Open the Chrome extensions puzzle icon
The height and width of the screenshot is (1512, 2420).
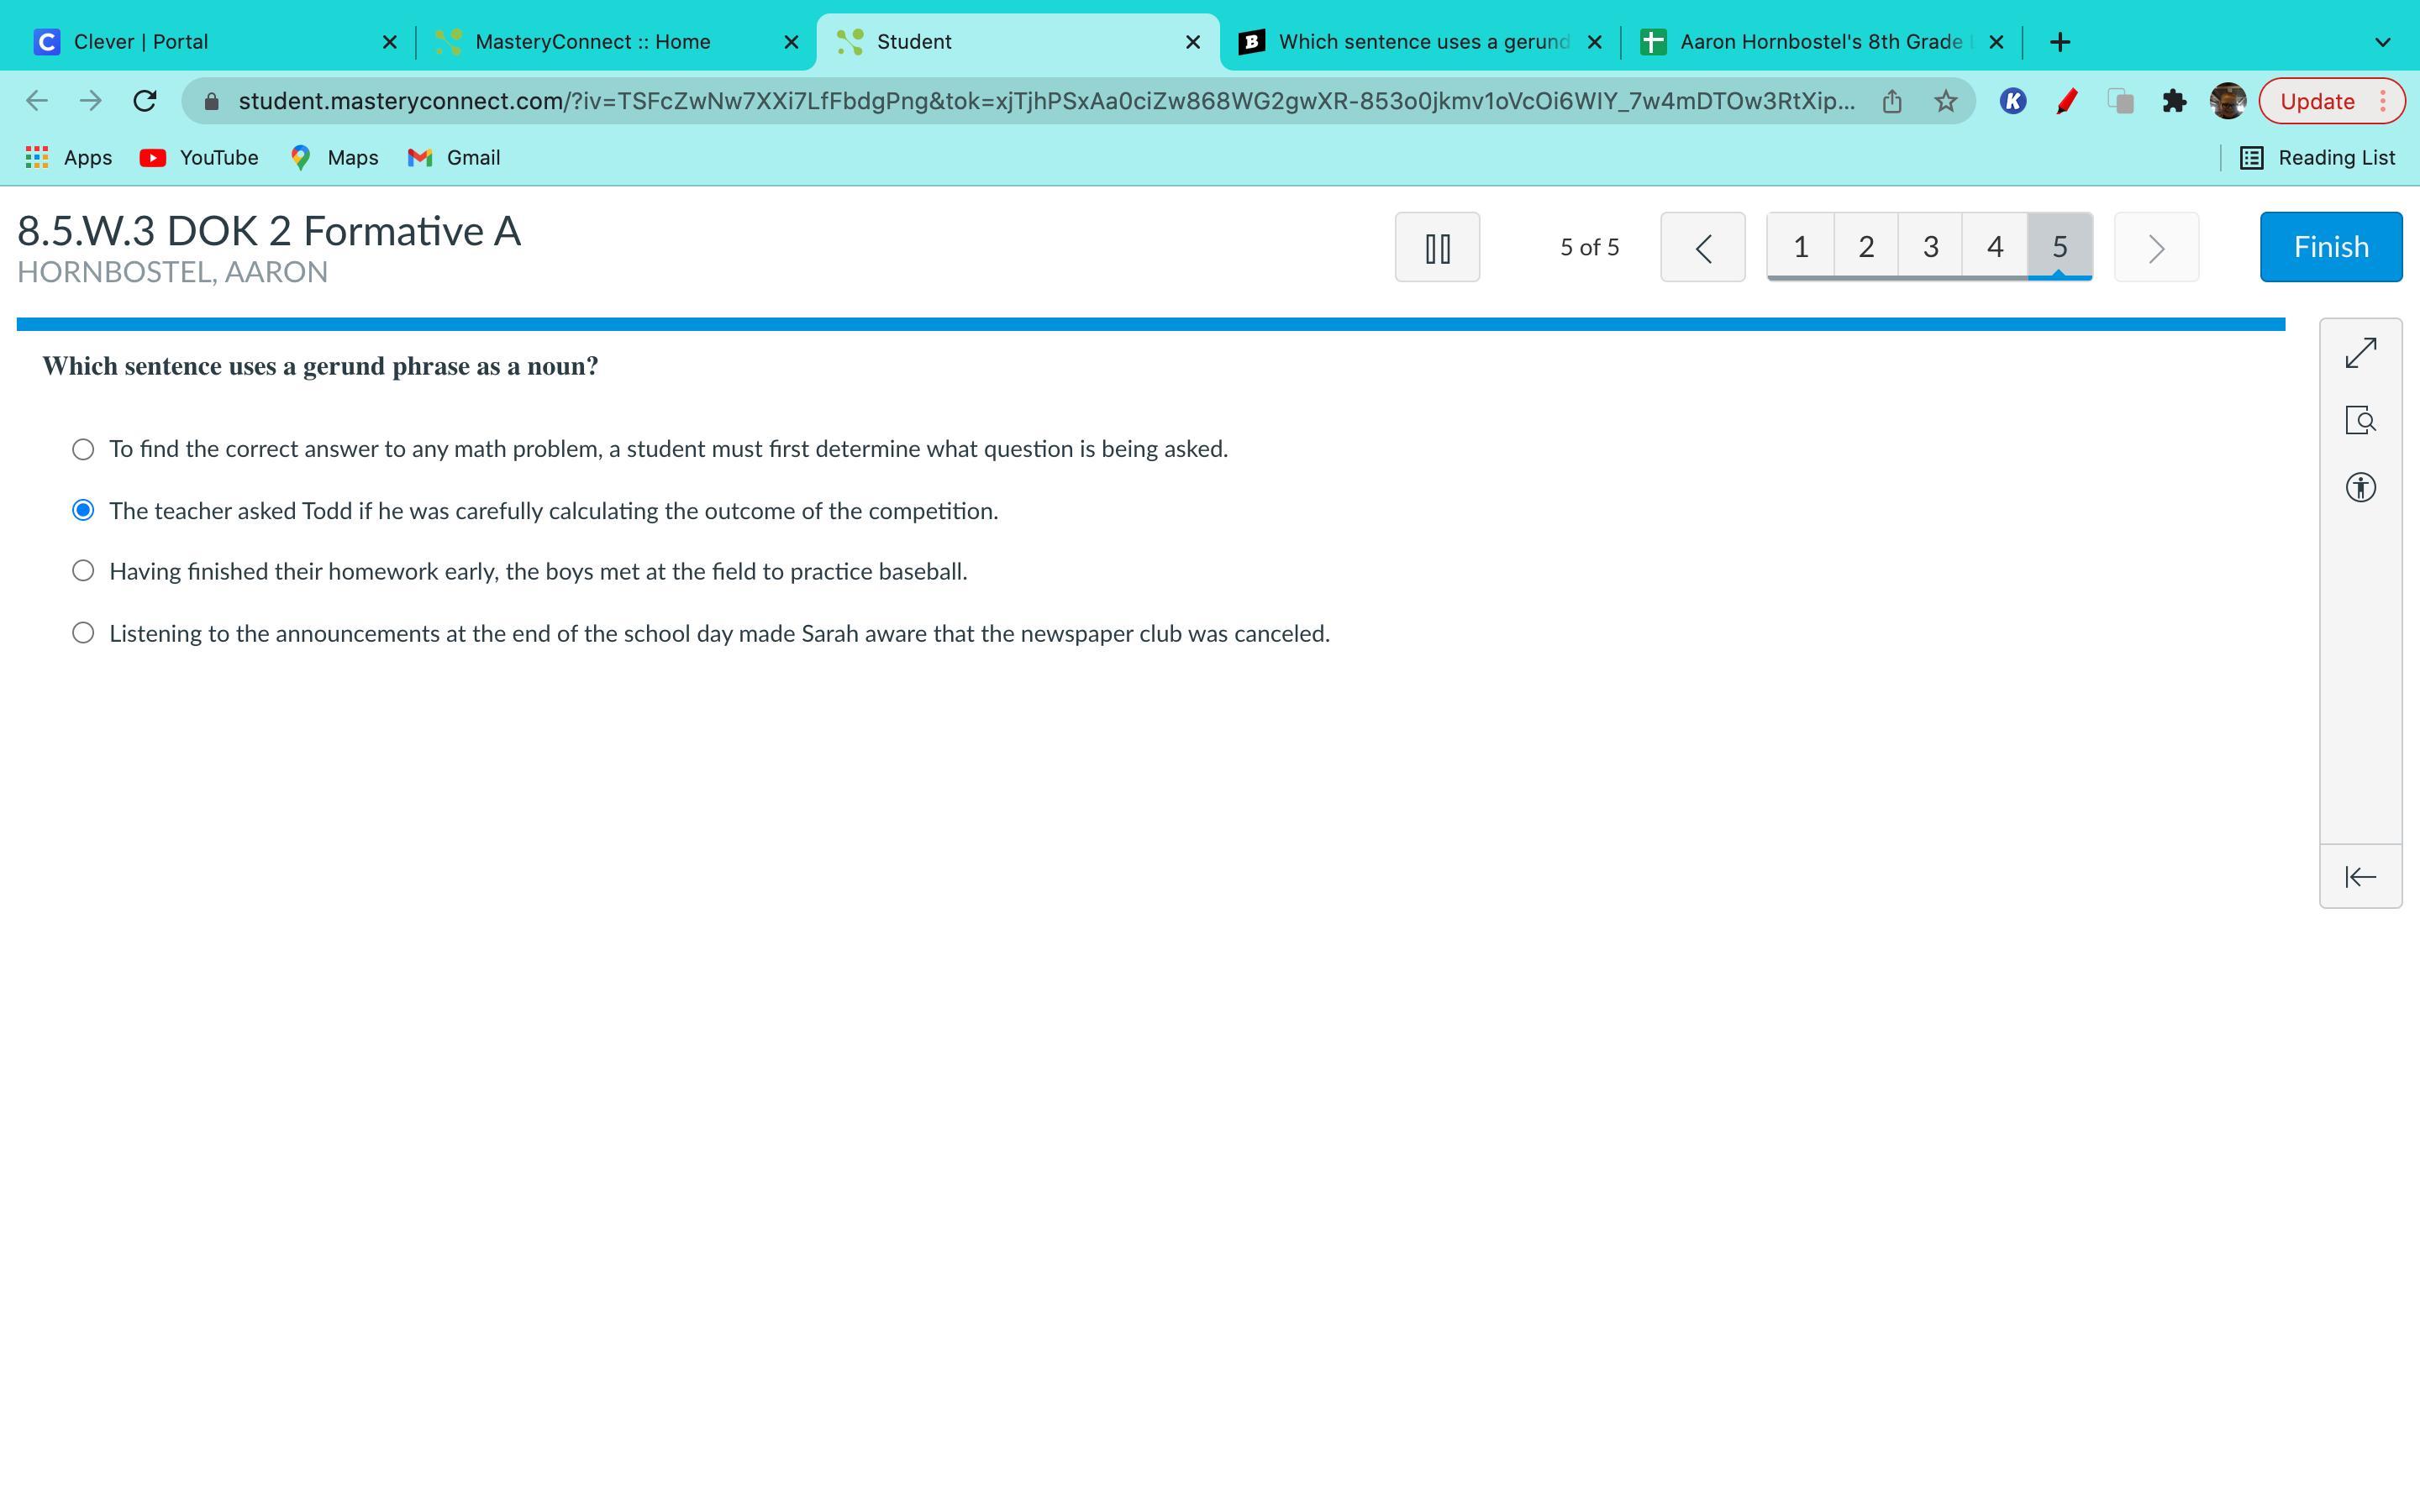(2173, 101)
